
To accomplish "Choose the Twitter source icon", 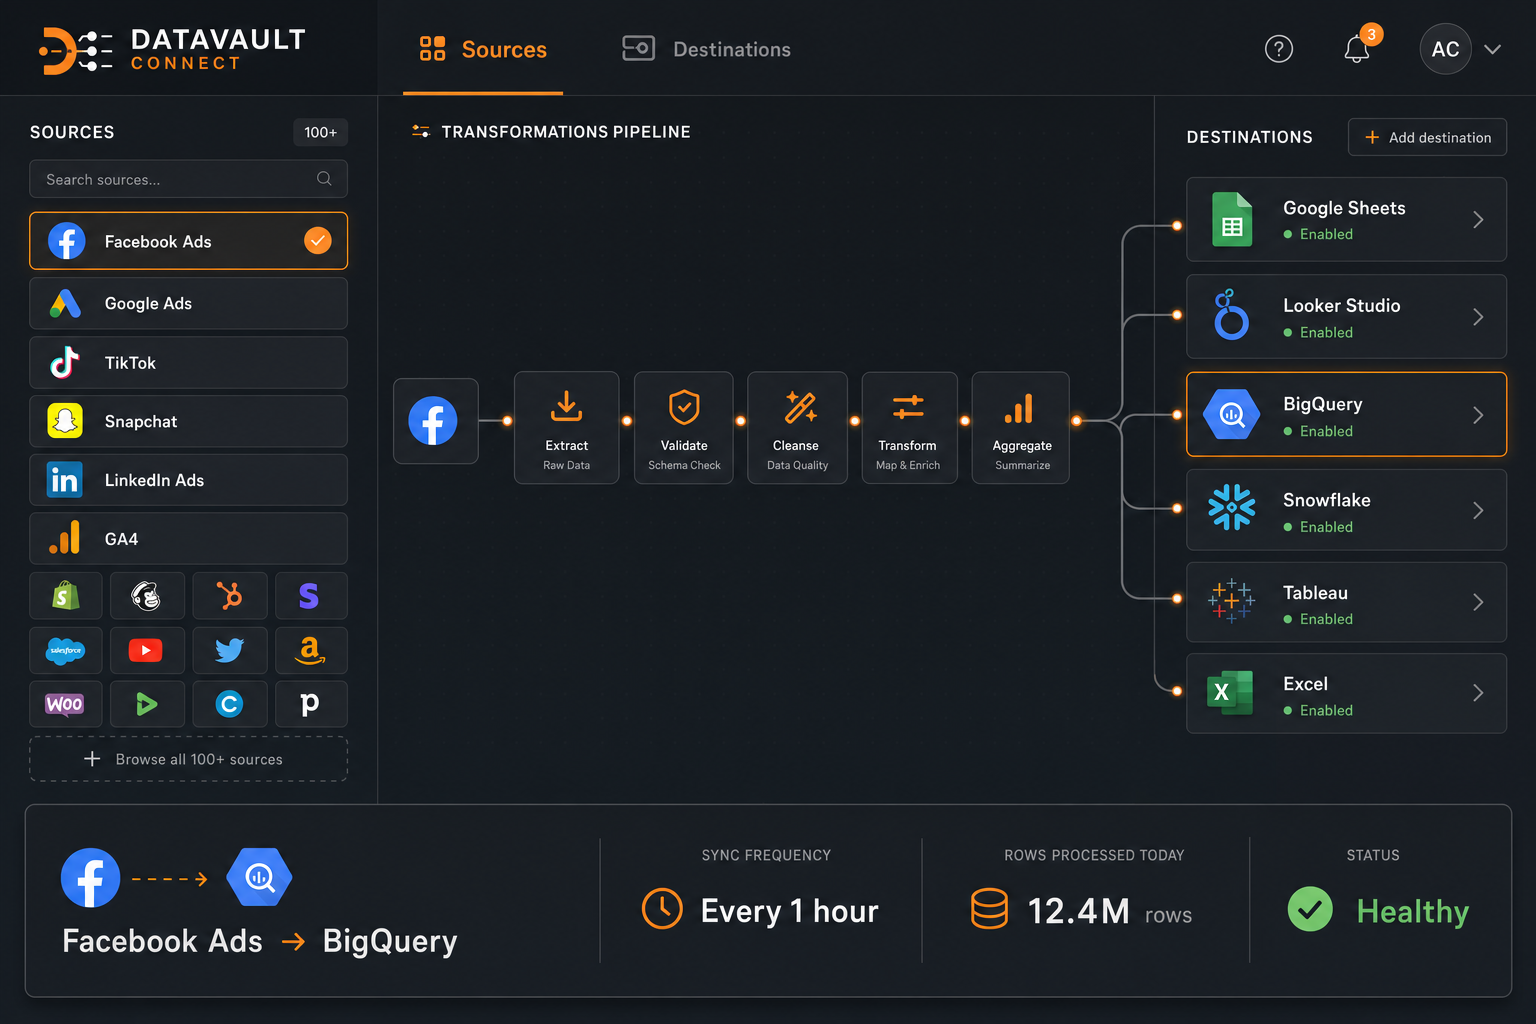I will click(229, 650).
